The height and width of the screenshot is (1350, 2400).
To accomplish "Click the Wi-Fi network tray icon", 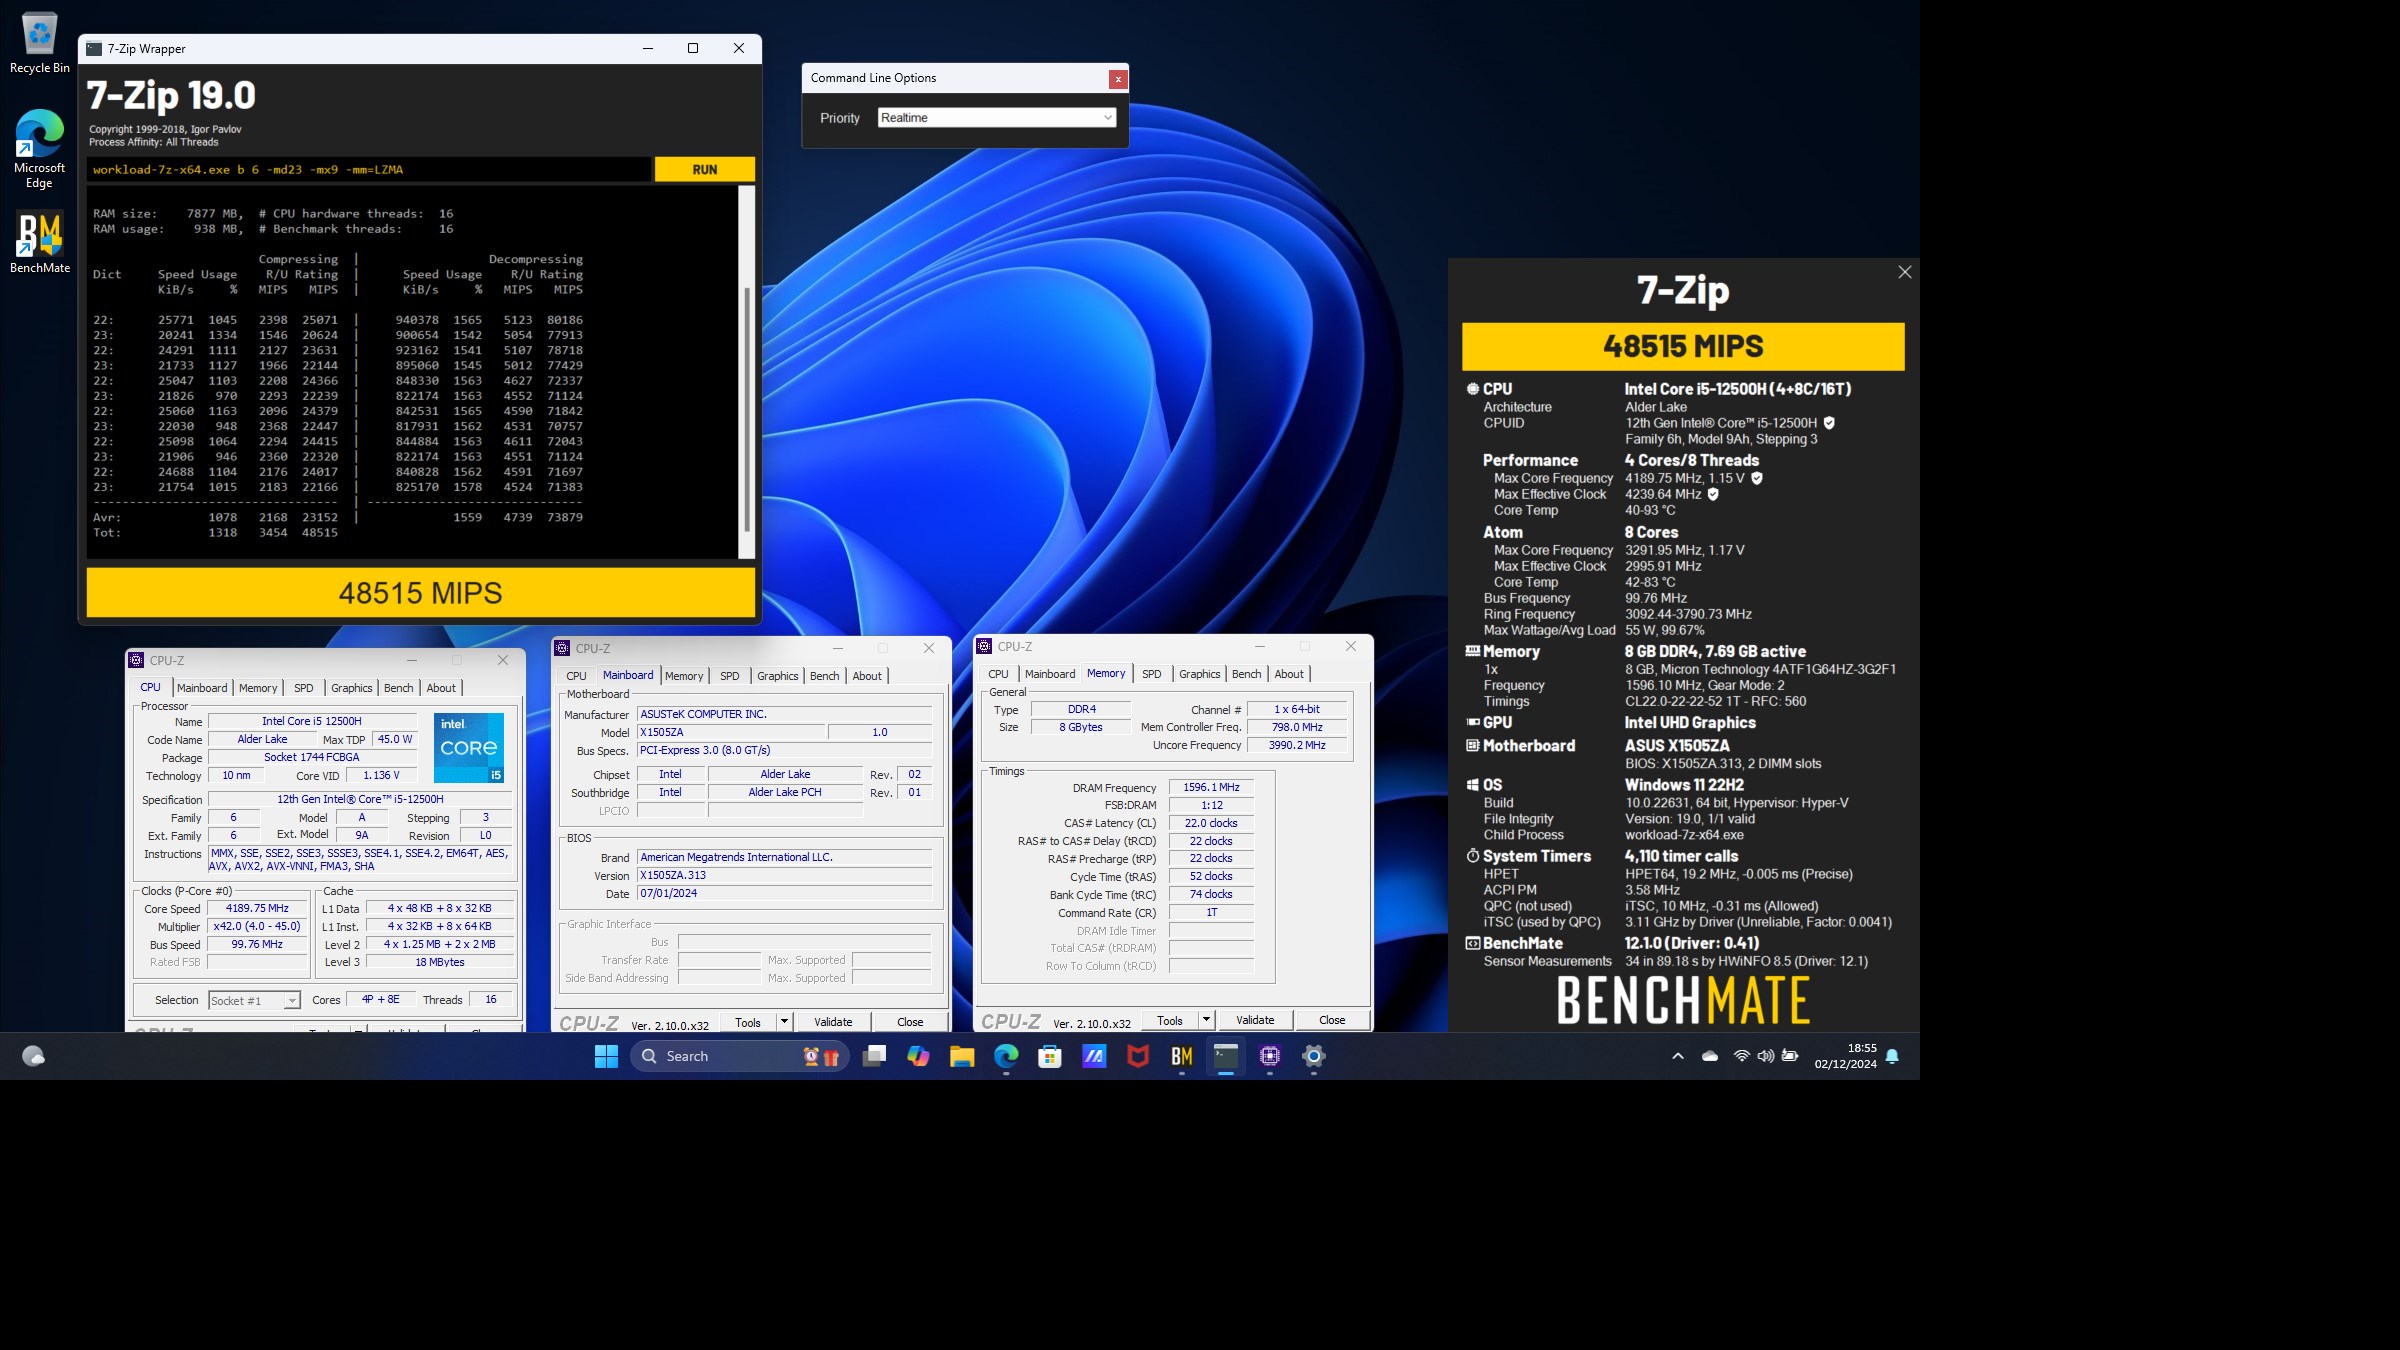I will (1742, 1056).
